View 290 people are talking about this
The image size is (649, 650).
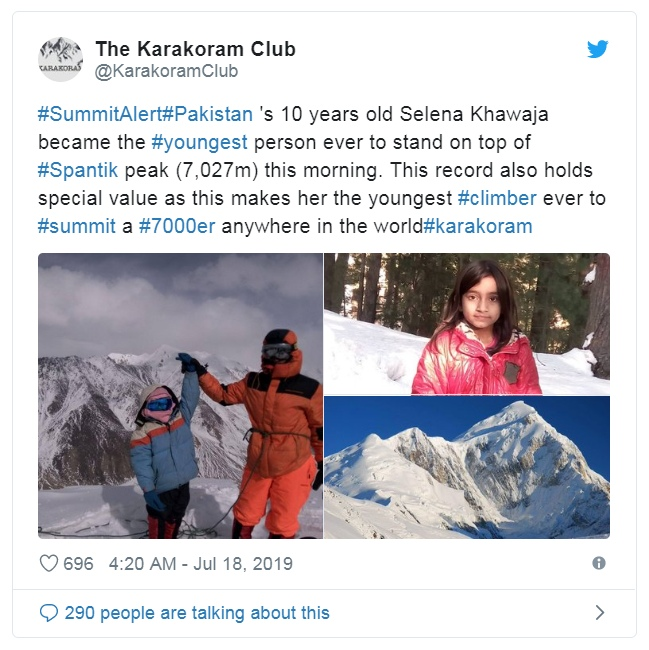pos(197,613)
